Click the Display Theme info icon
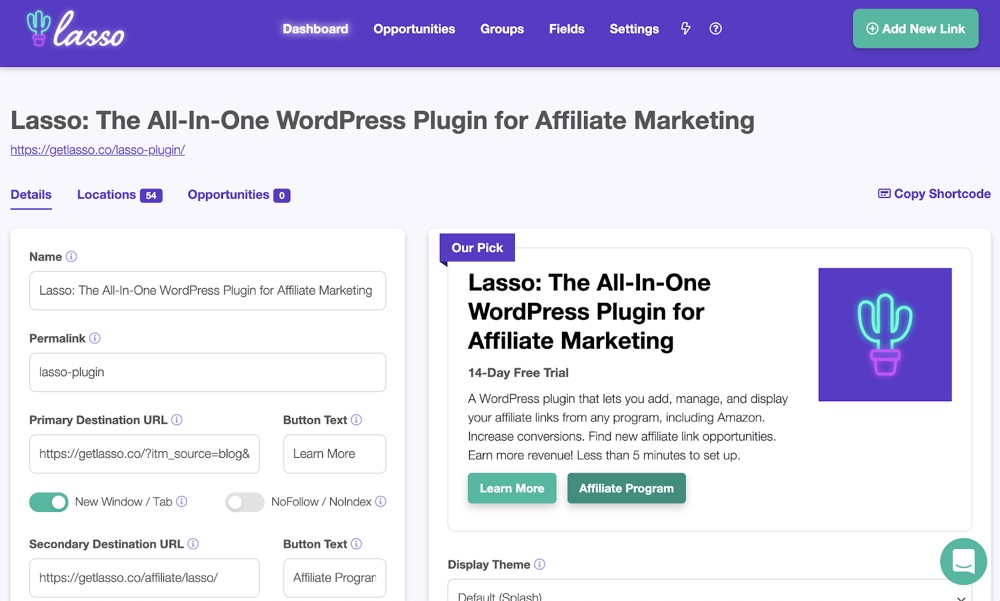 pos(540,564)
